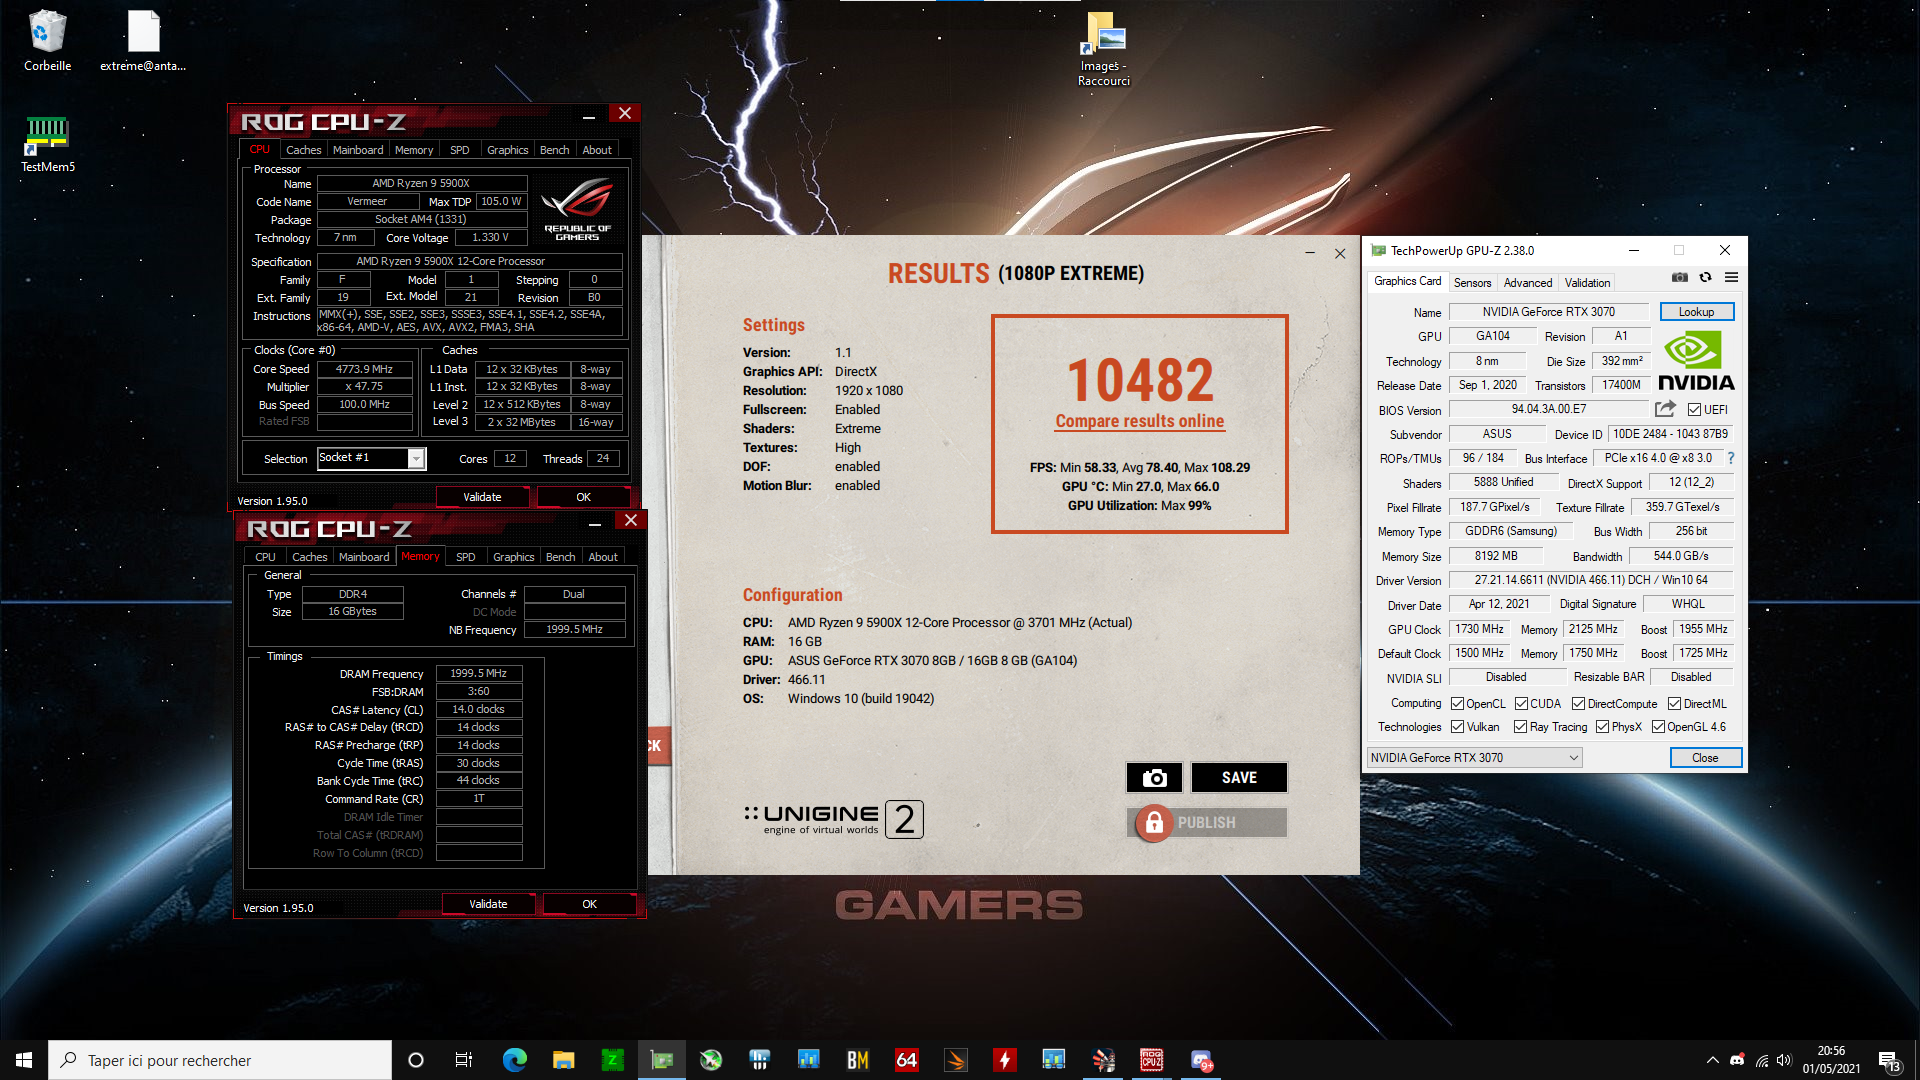The width and height of the screenshot is (1920, 1080).
Task: Click Compare results online link
Action: click(x=1139, y=421)
